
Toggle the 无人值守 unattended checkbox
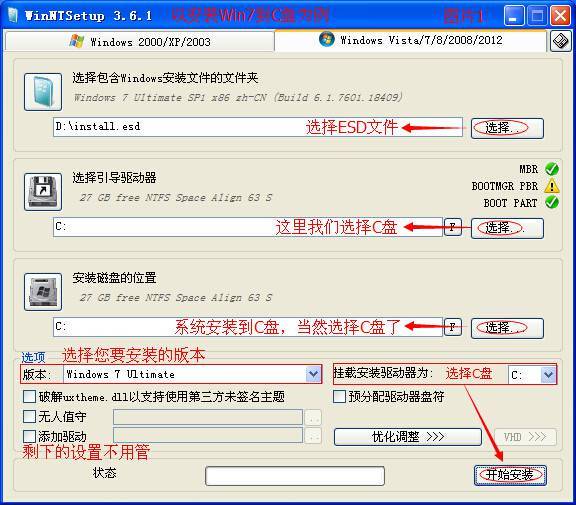[x=29, y=416]
